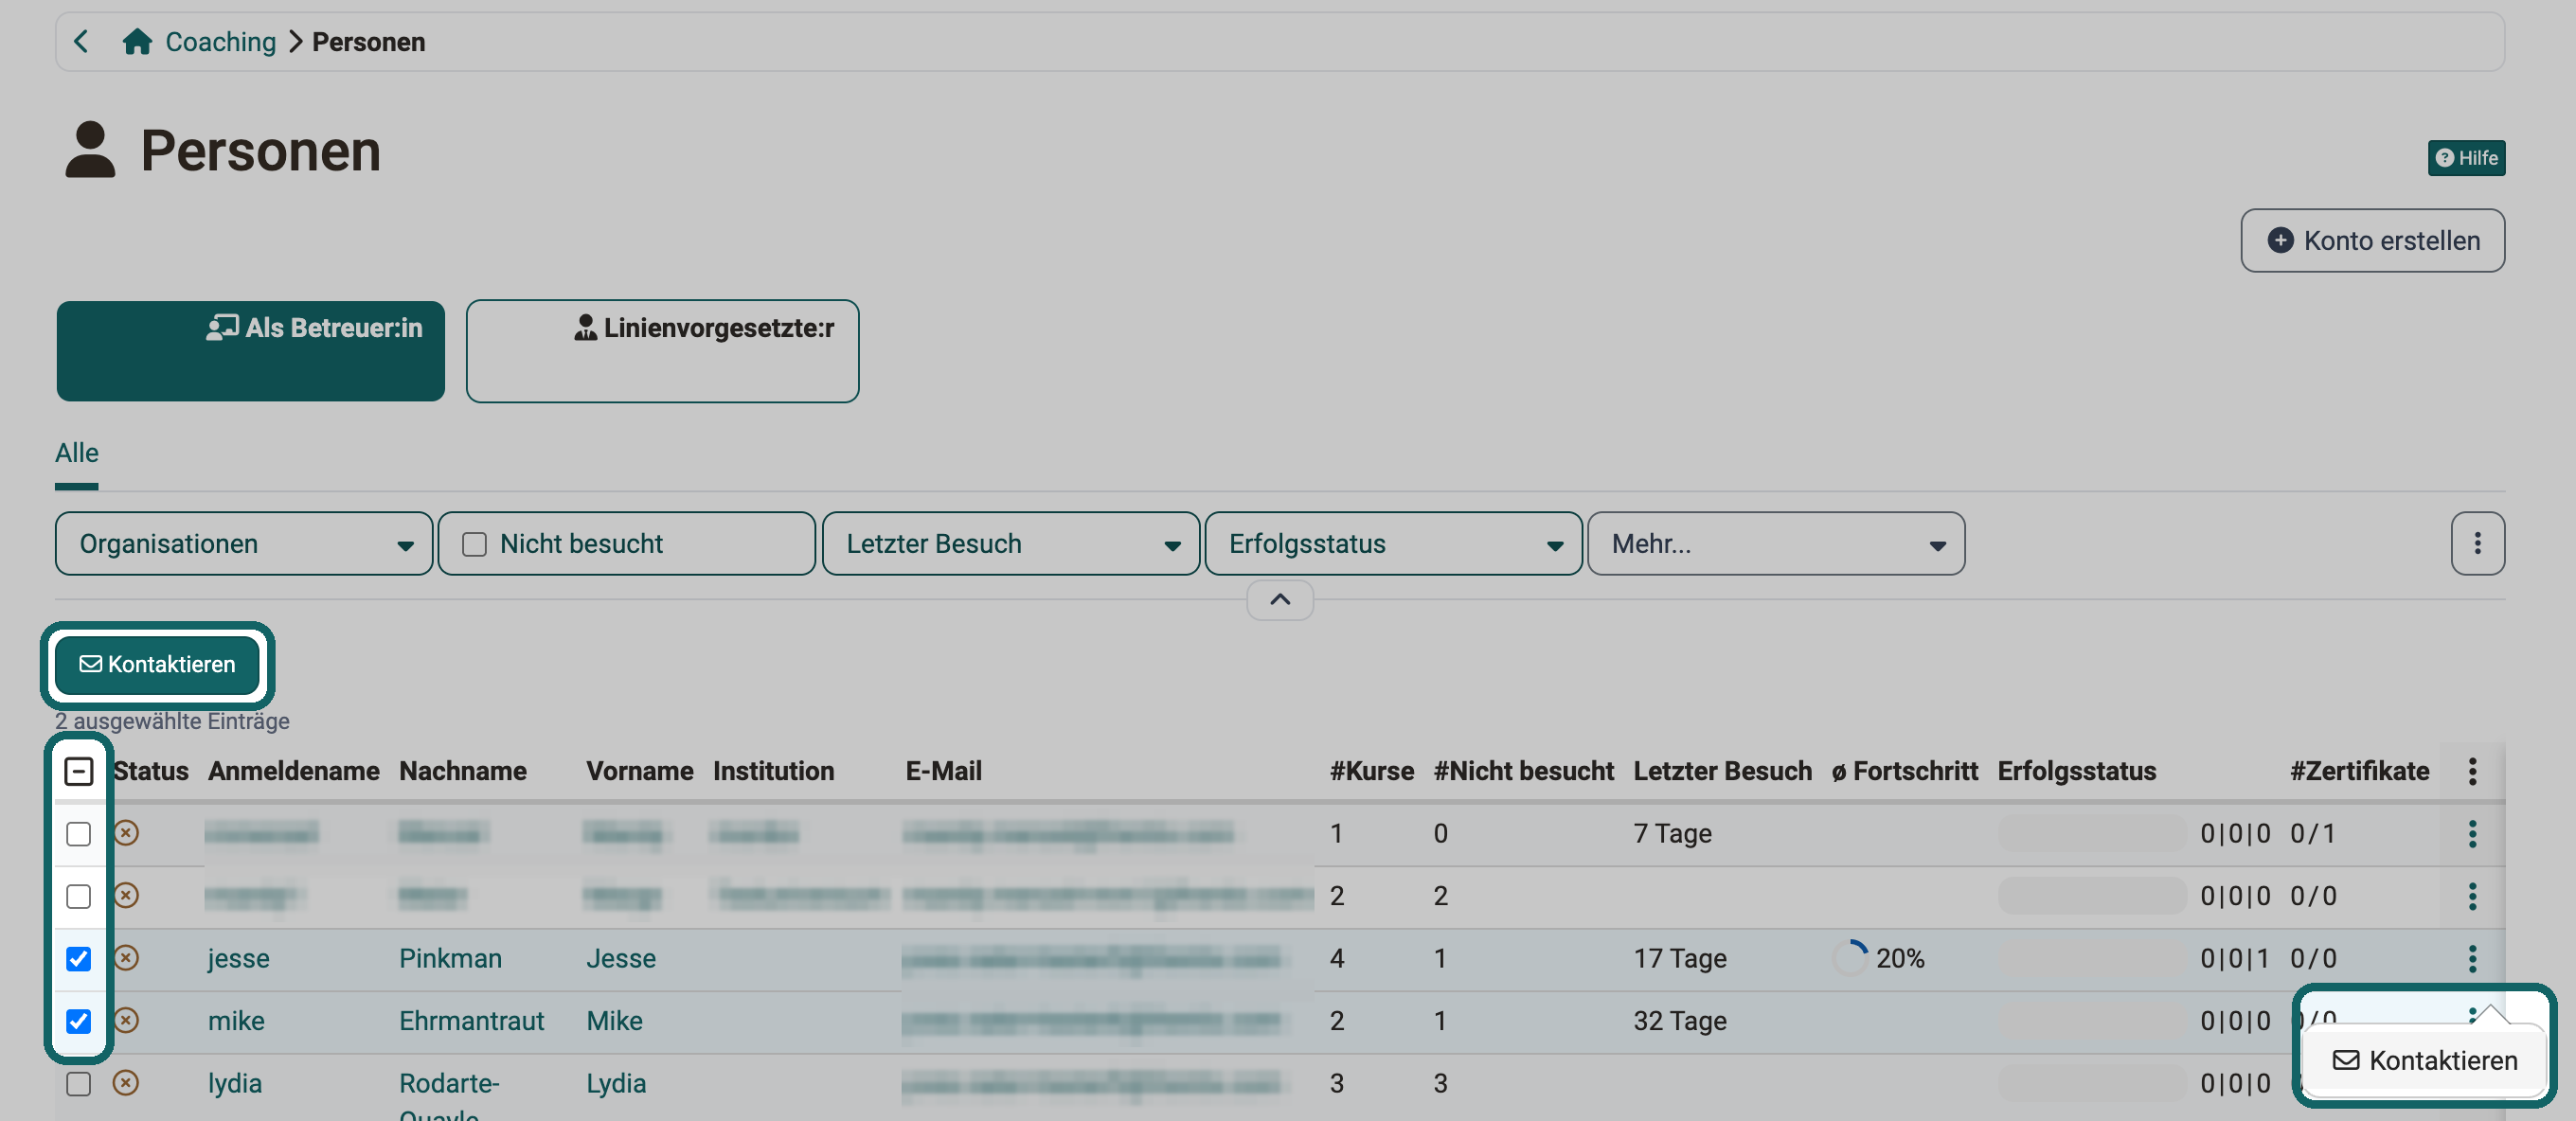Click the back arrow in breadcrumb
The width and height of the screenshot is (2576, 1121).
click(x=82, y=42)
